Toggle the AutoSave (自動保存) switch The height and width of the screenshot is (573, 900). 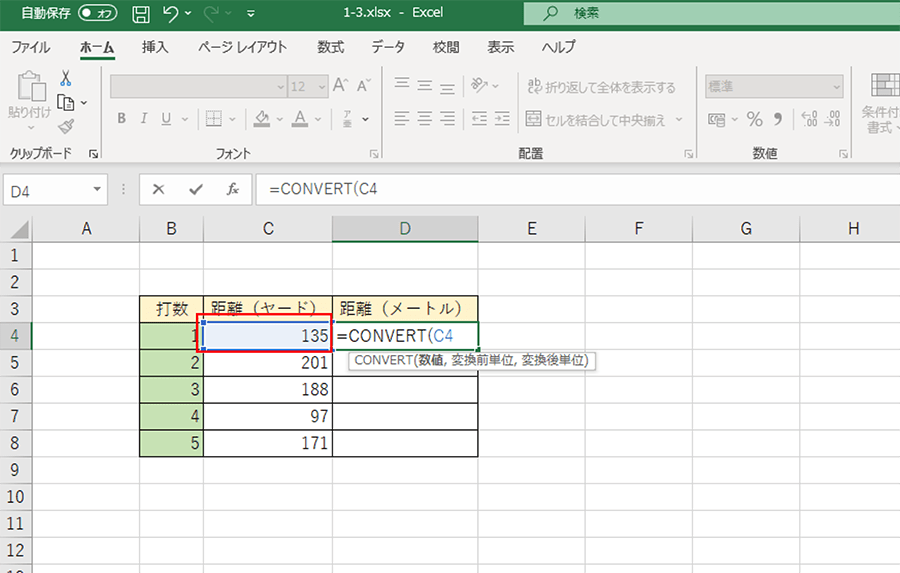98,13
